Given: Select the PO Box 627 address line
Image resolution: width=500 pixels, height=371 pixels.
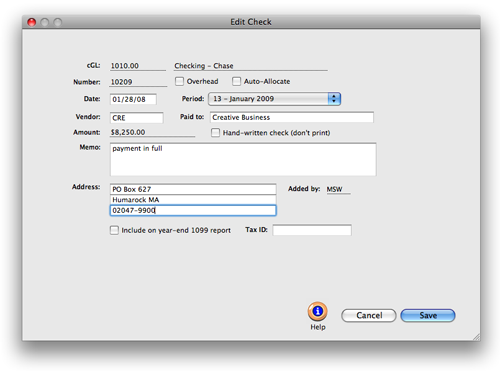Looking at the screenshot, I should 193,189.
